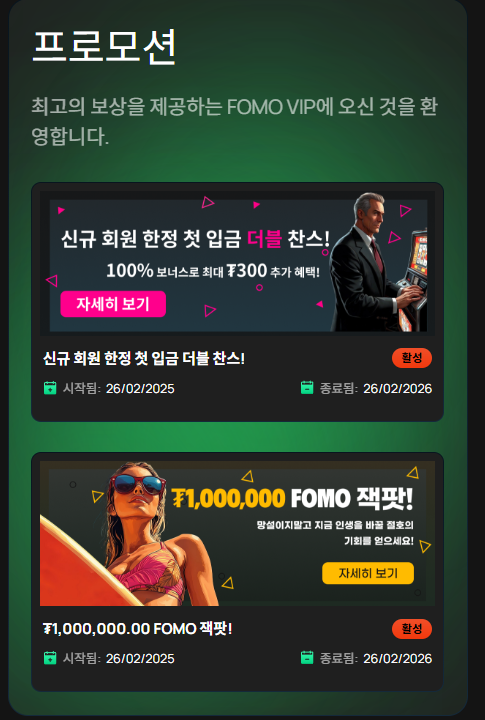Open the 신규 회원 한정 첫 입금 promotion title
Image resolution: width=485 pixels, height=720 pixels.
144,359
